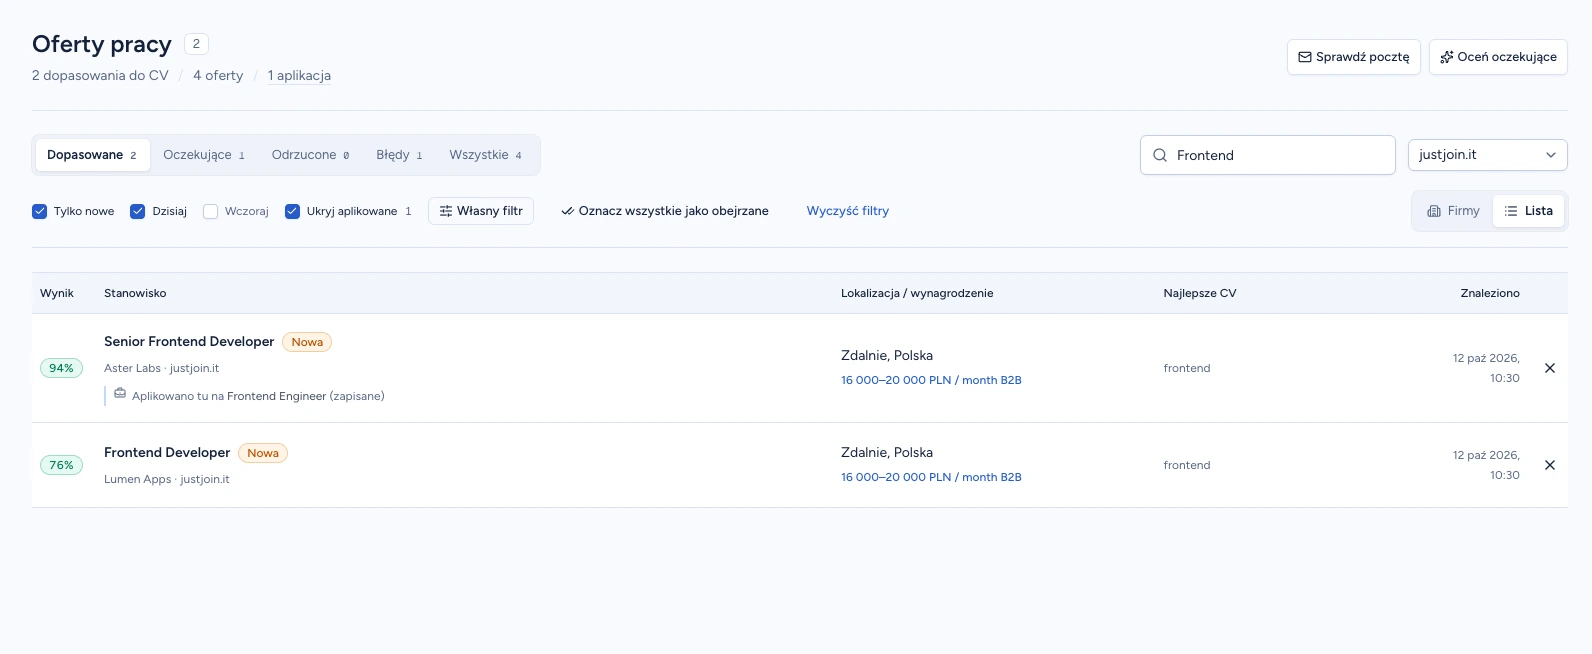The image size is (1592, 654).
Task: Click the 94% match score badge
Action: tap(62, 368)
